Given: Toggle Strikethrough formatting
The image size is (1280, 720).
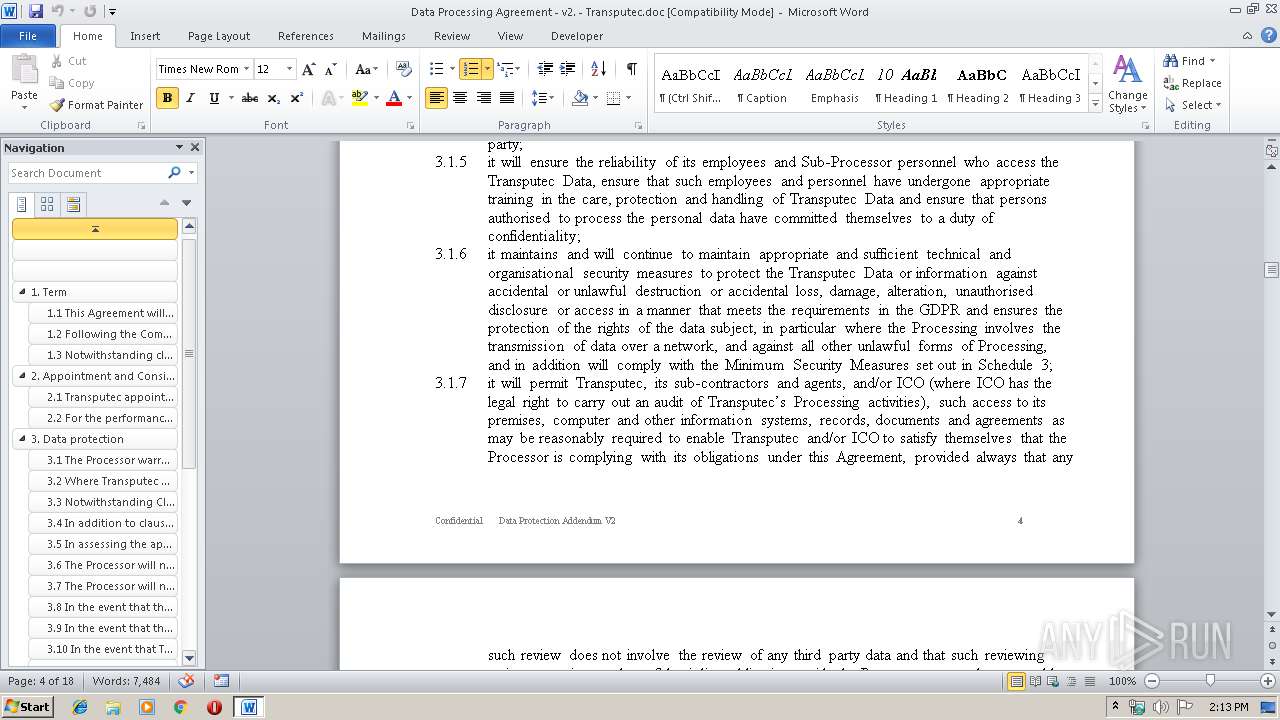Looking at the screenshot, I should pyautogui.click(x=250, y=98).
